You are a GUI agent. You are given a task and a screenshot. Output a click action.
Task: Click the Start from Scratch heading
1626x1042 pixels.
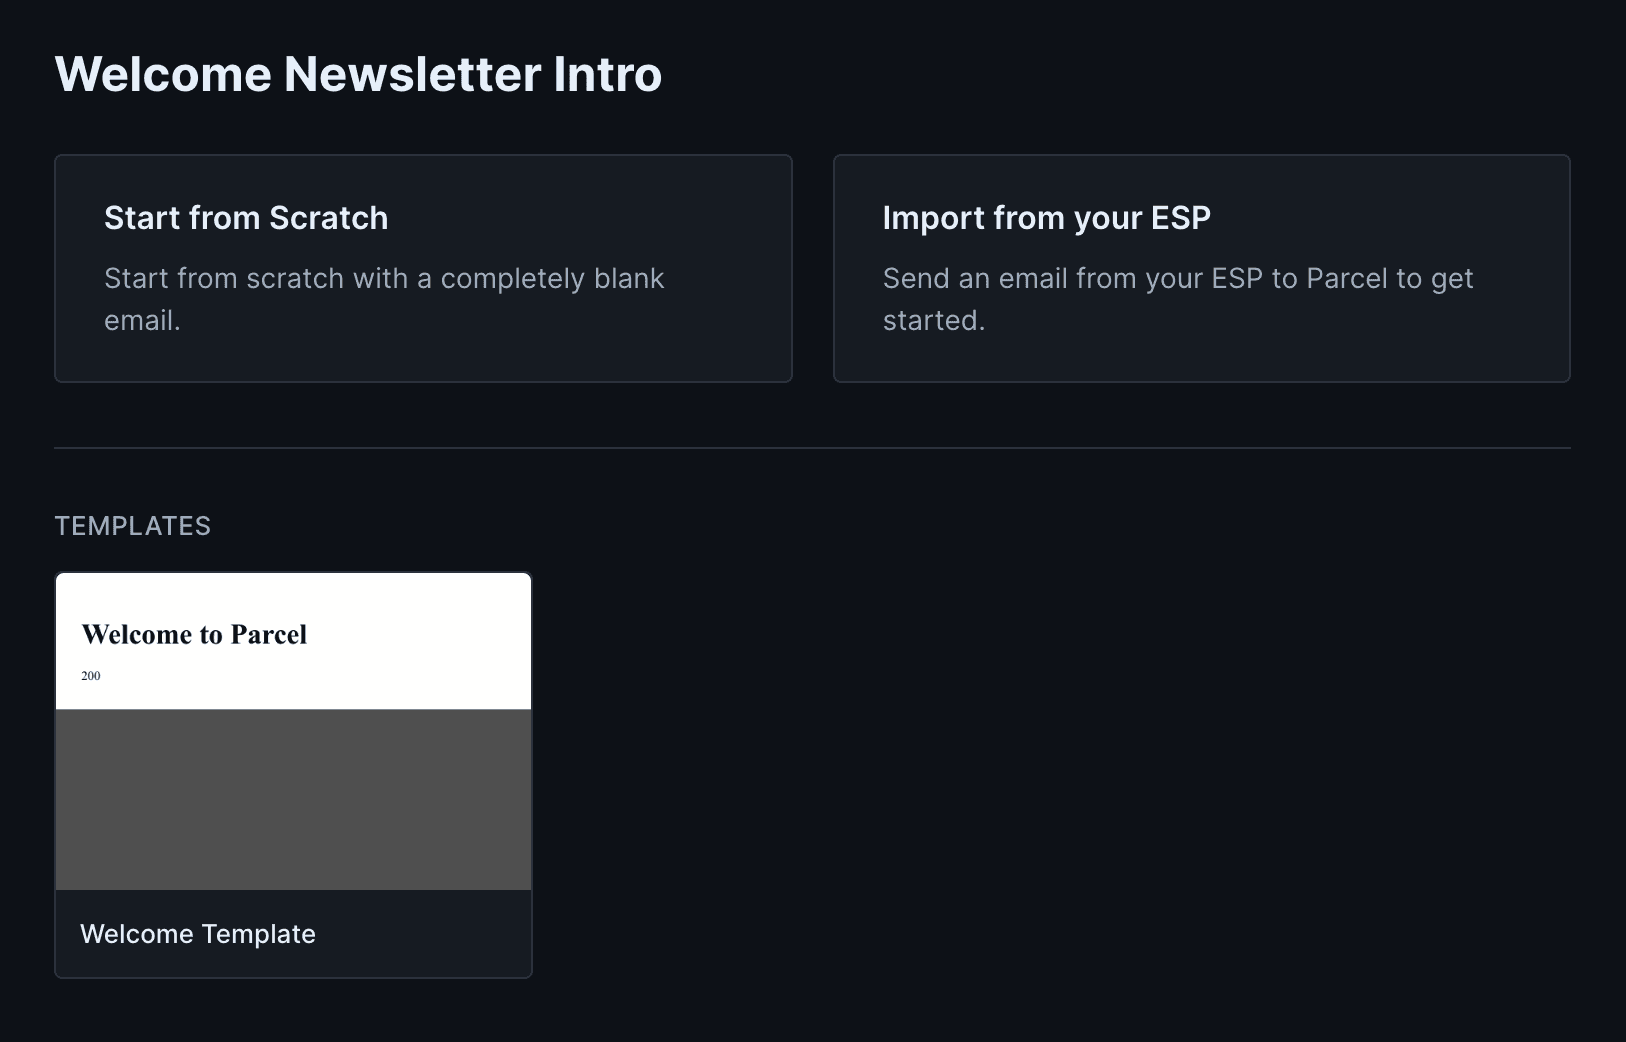(x=246, y=218)
